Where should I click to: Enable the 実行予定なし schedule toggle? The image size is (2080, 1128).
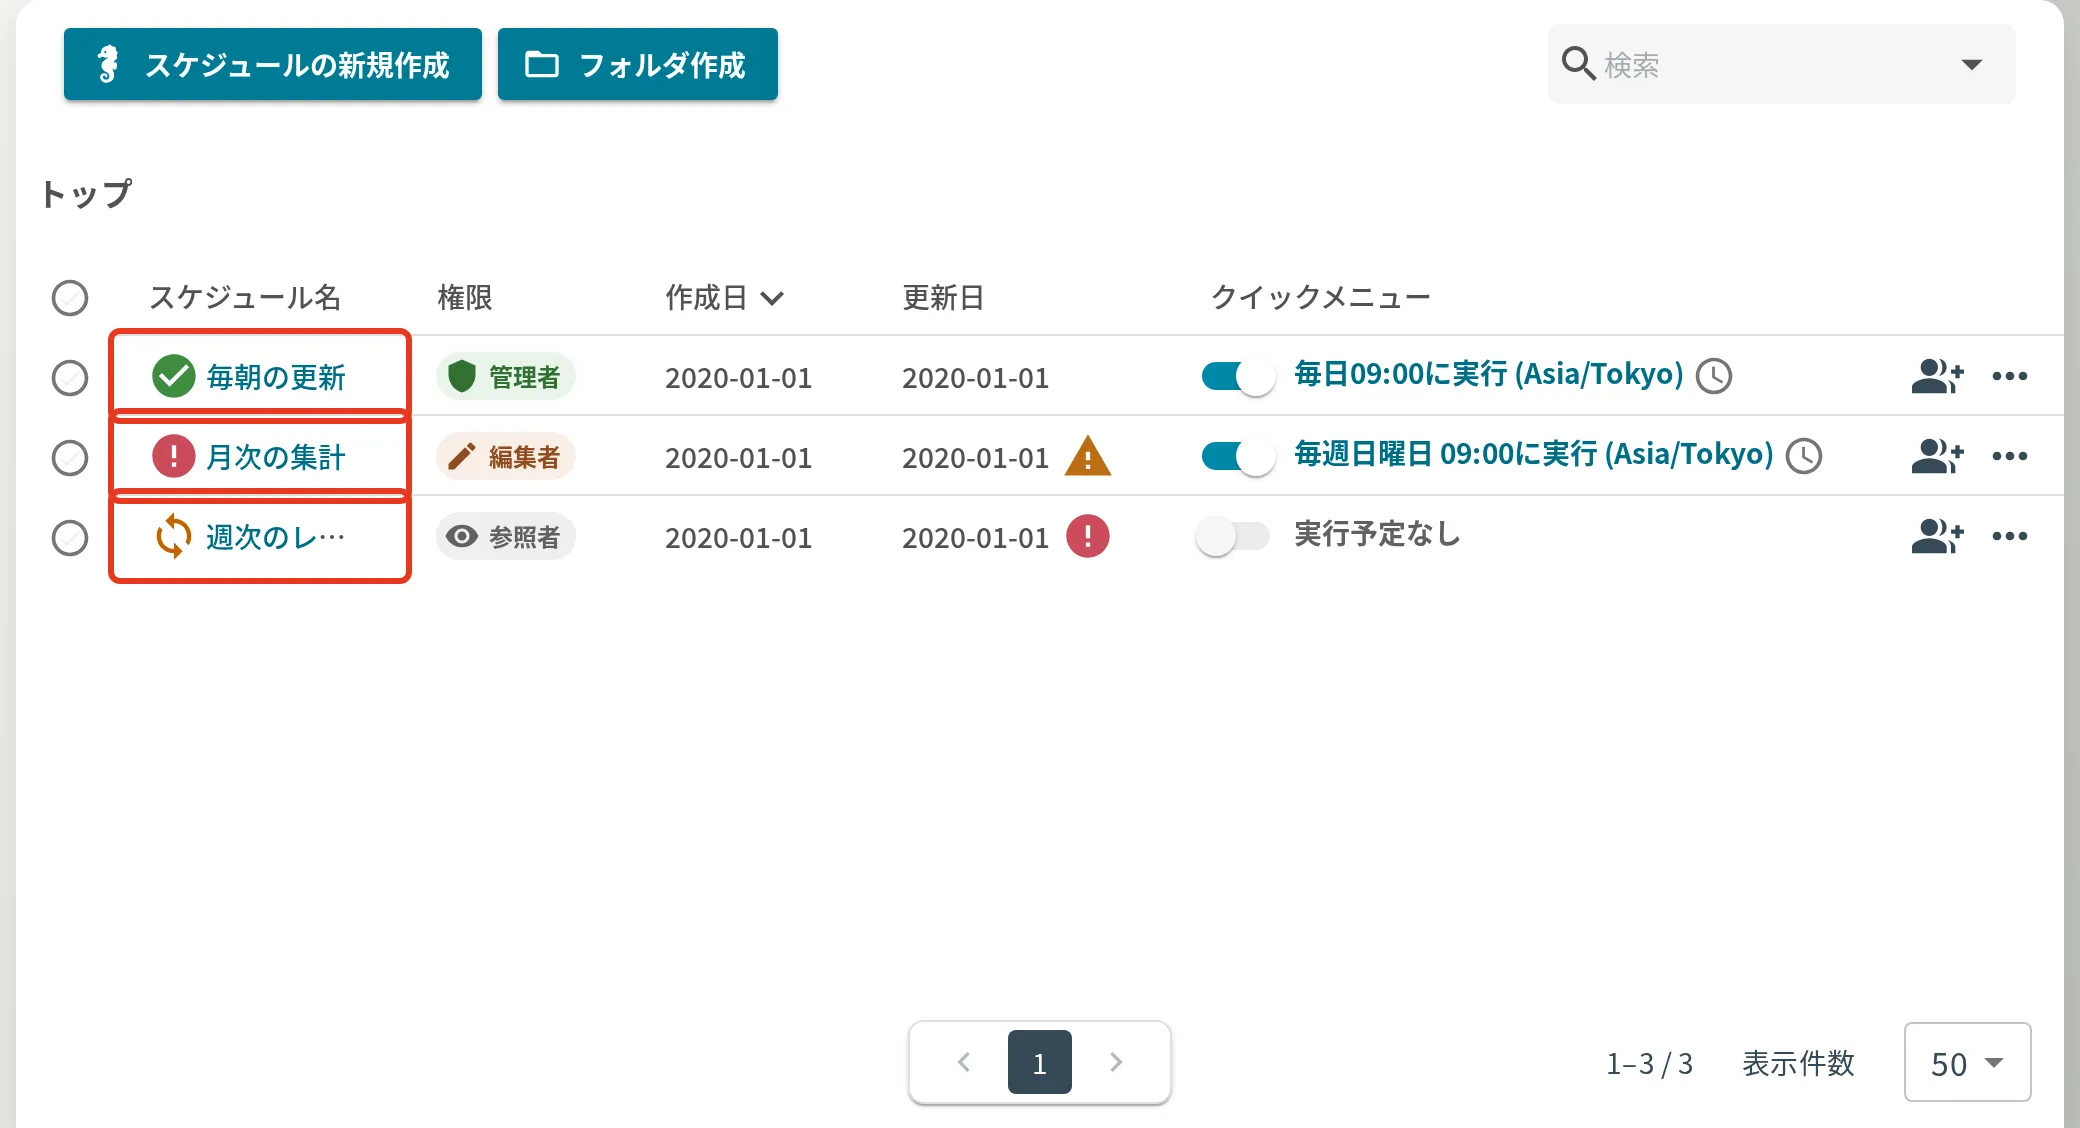coord(1233,536)
